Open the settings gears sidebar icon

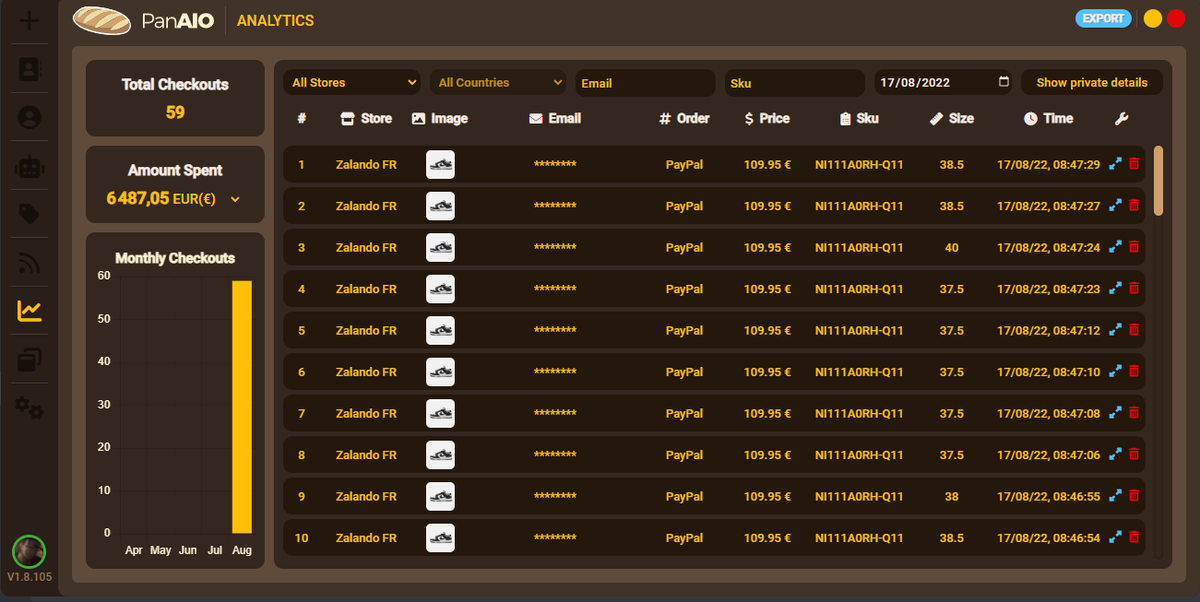pos(30,407)
